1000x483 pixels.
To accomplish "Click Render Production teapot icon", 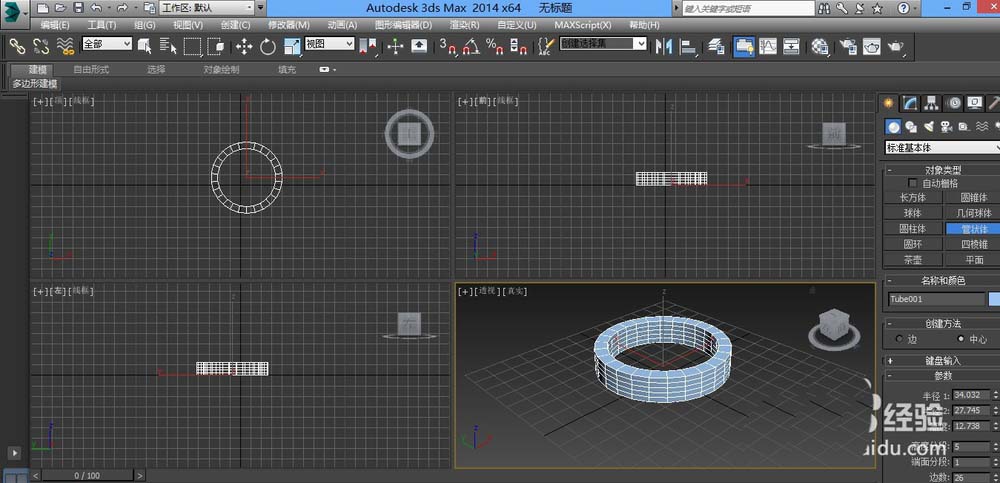I will (x=896, y=46).
